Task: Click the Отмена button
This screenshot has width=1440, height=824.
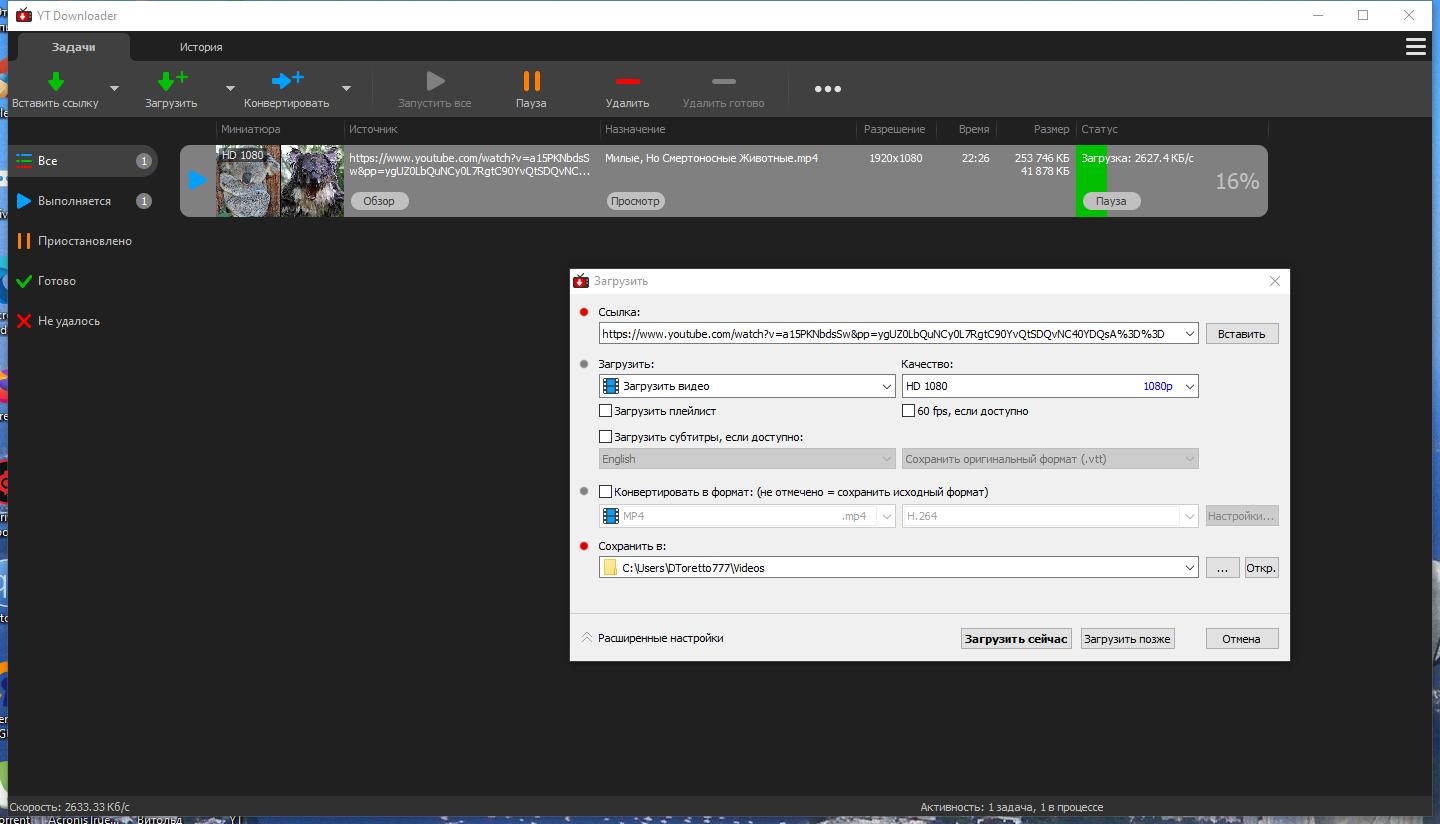Action: tap(1242, 639)
